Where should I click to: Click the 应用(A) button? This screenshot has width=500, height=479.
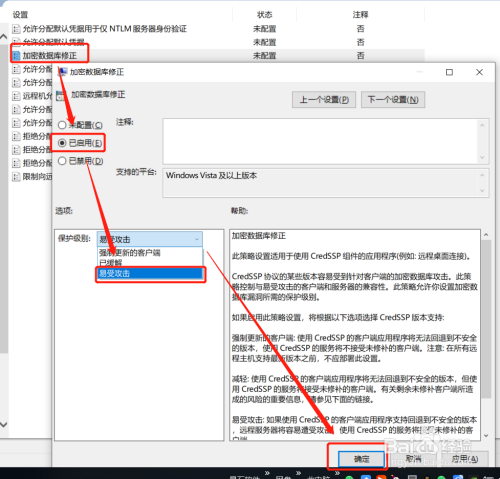pos(465,459)
